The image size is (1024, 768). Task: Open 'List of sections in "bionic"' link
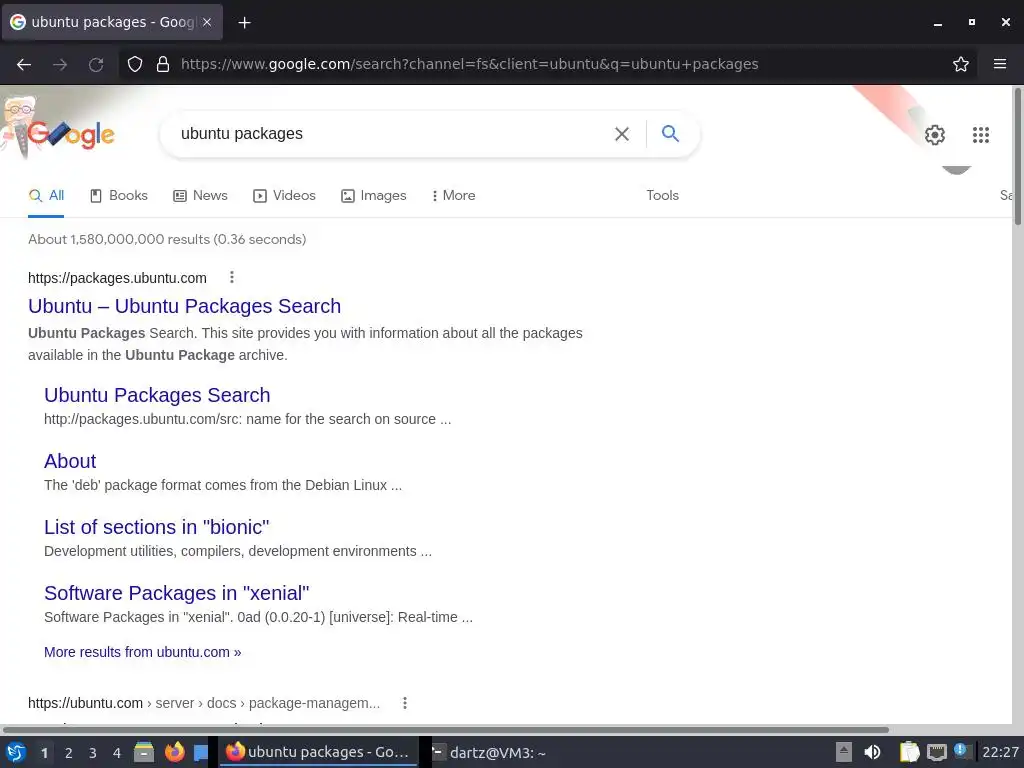[x=157, y=527]
